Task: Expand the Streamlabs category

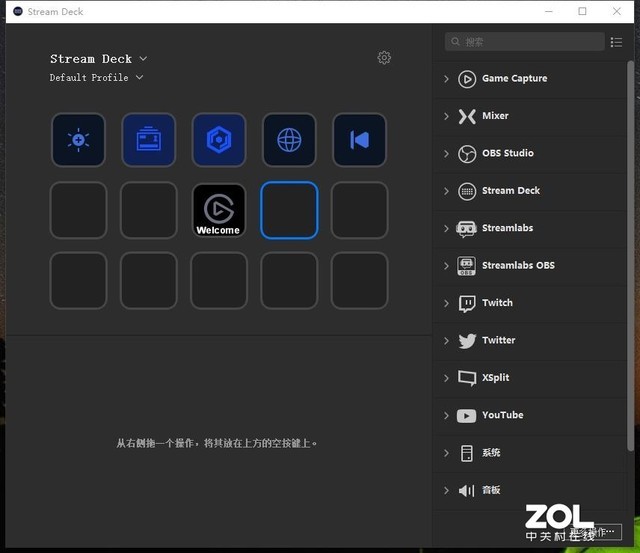Action: [446, 229]
